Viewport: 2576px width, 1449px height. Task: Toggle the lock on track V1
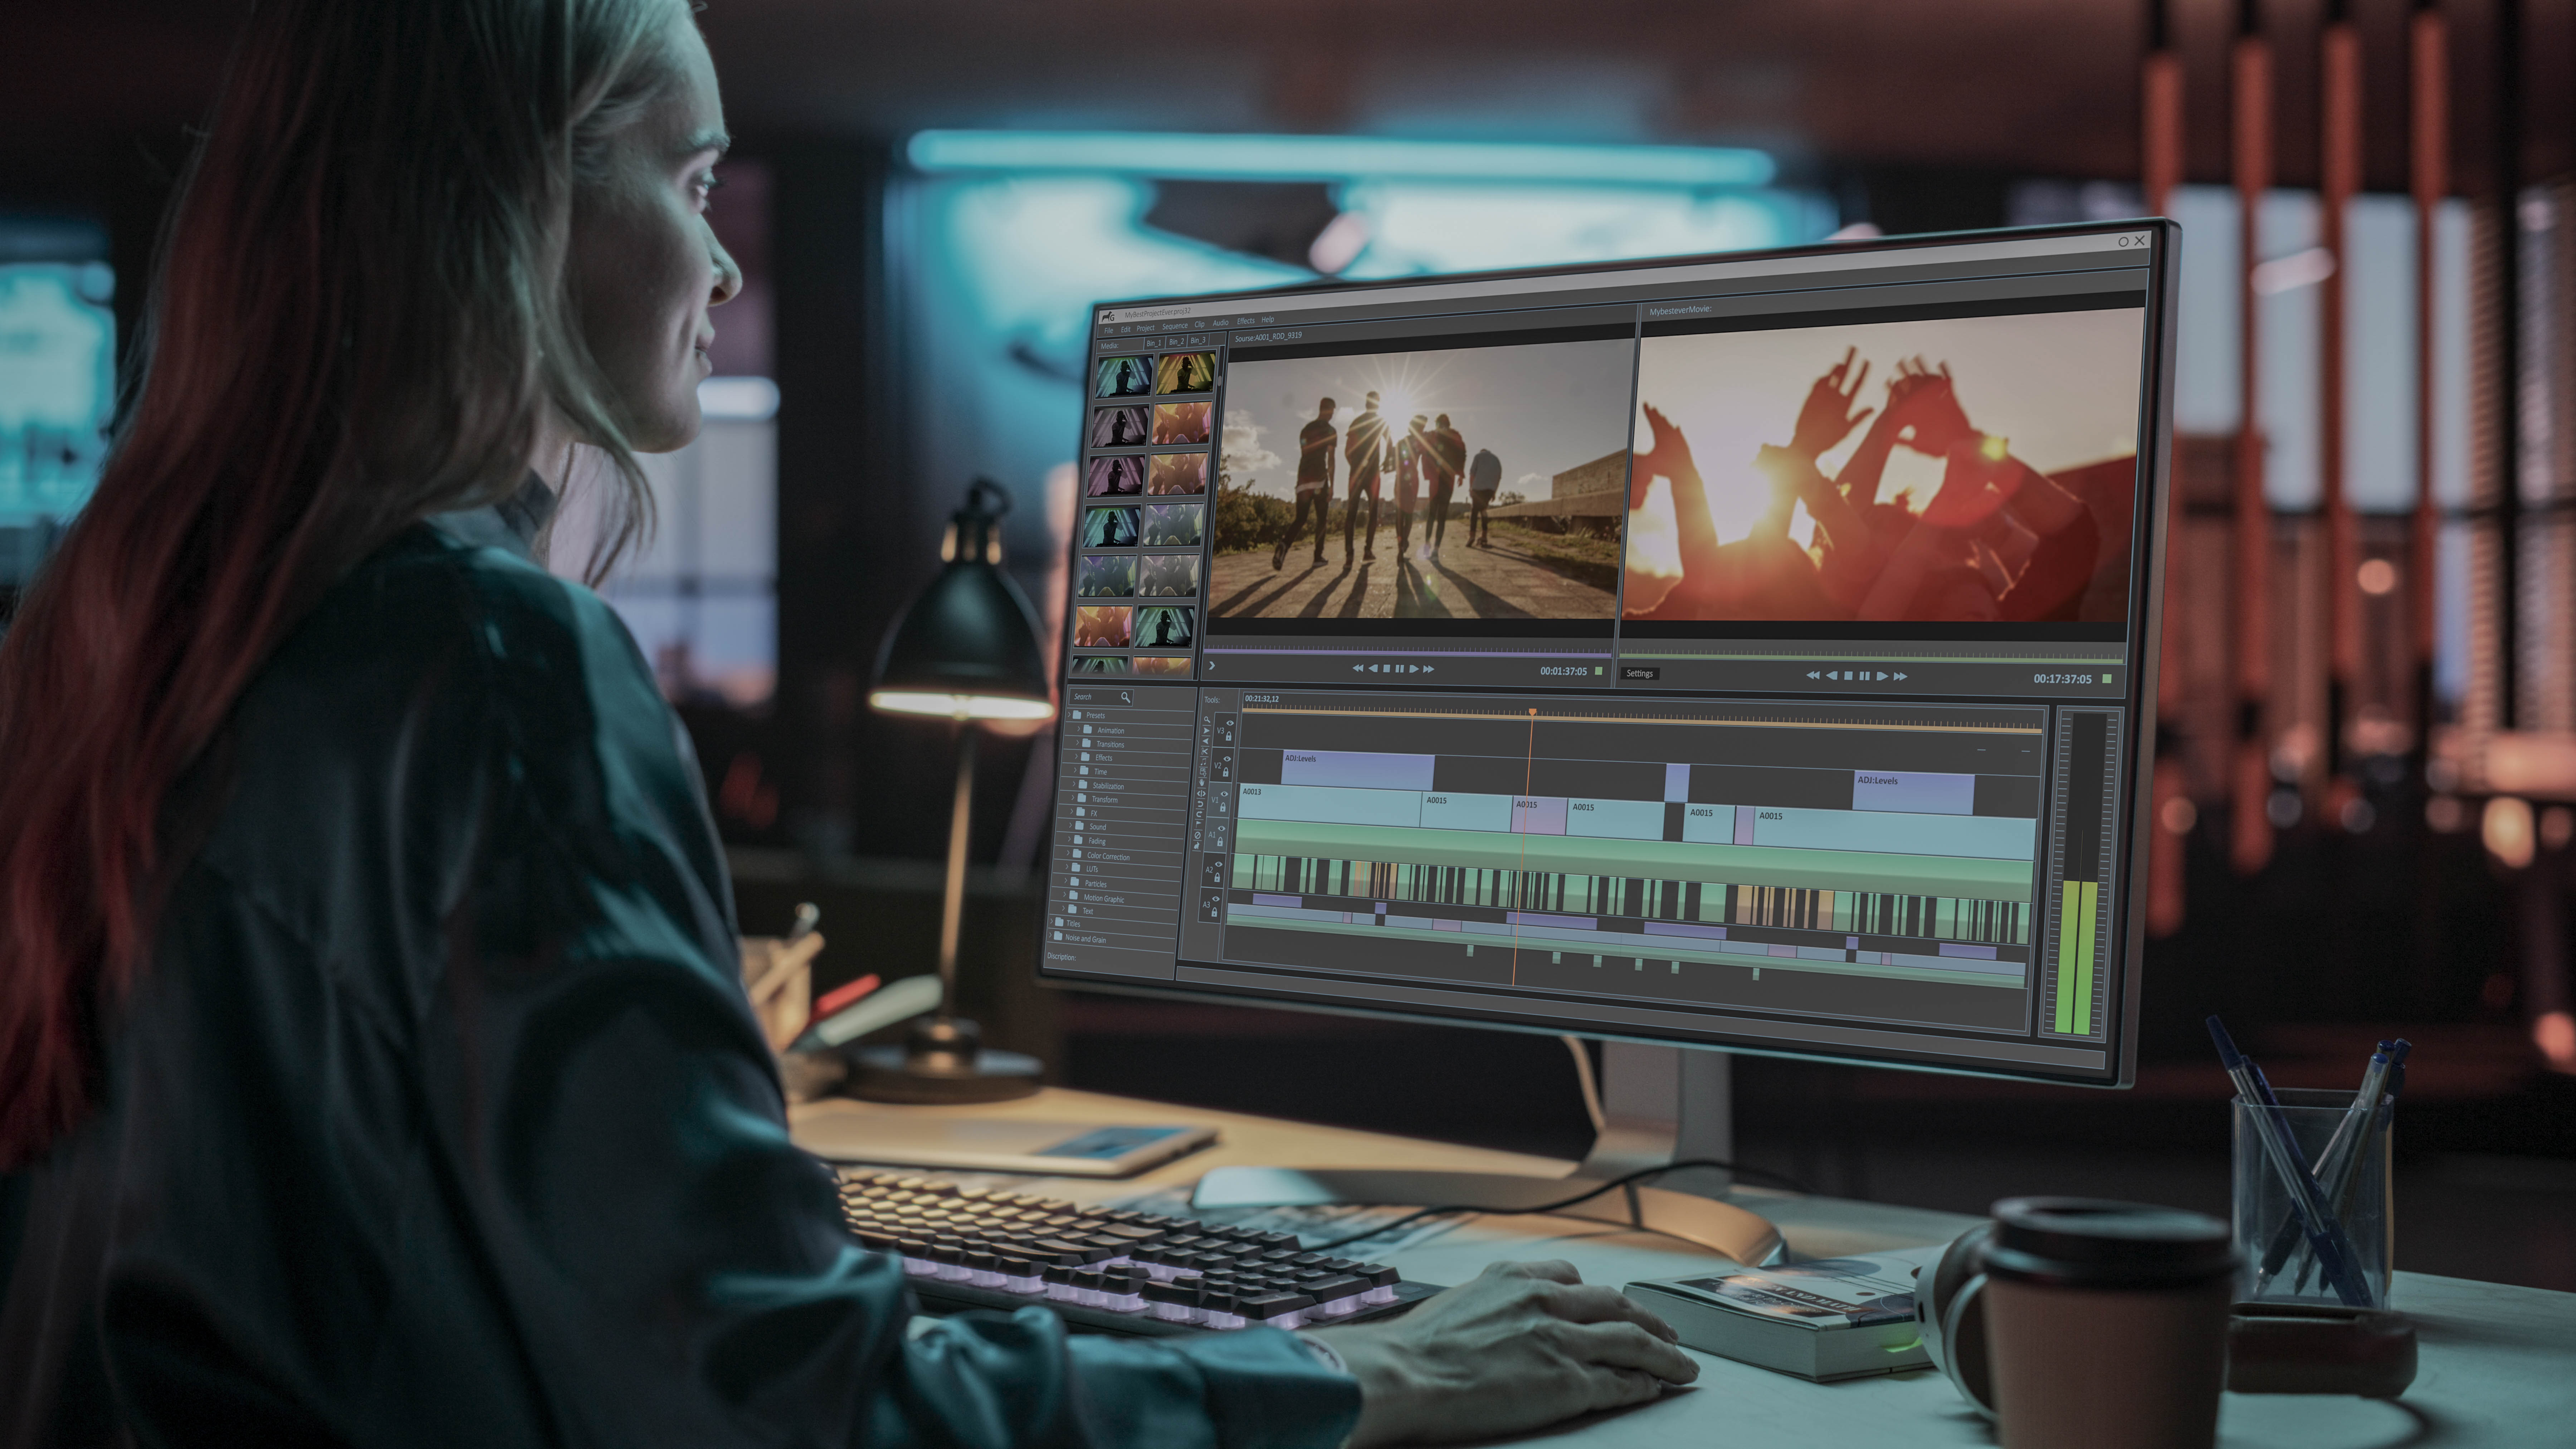[1223, 807]
